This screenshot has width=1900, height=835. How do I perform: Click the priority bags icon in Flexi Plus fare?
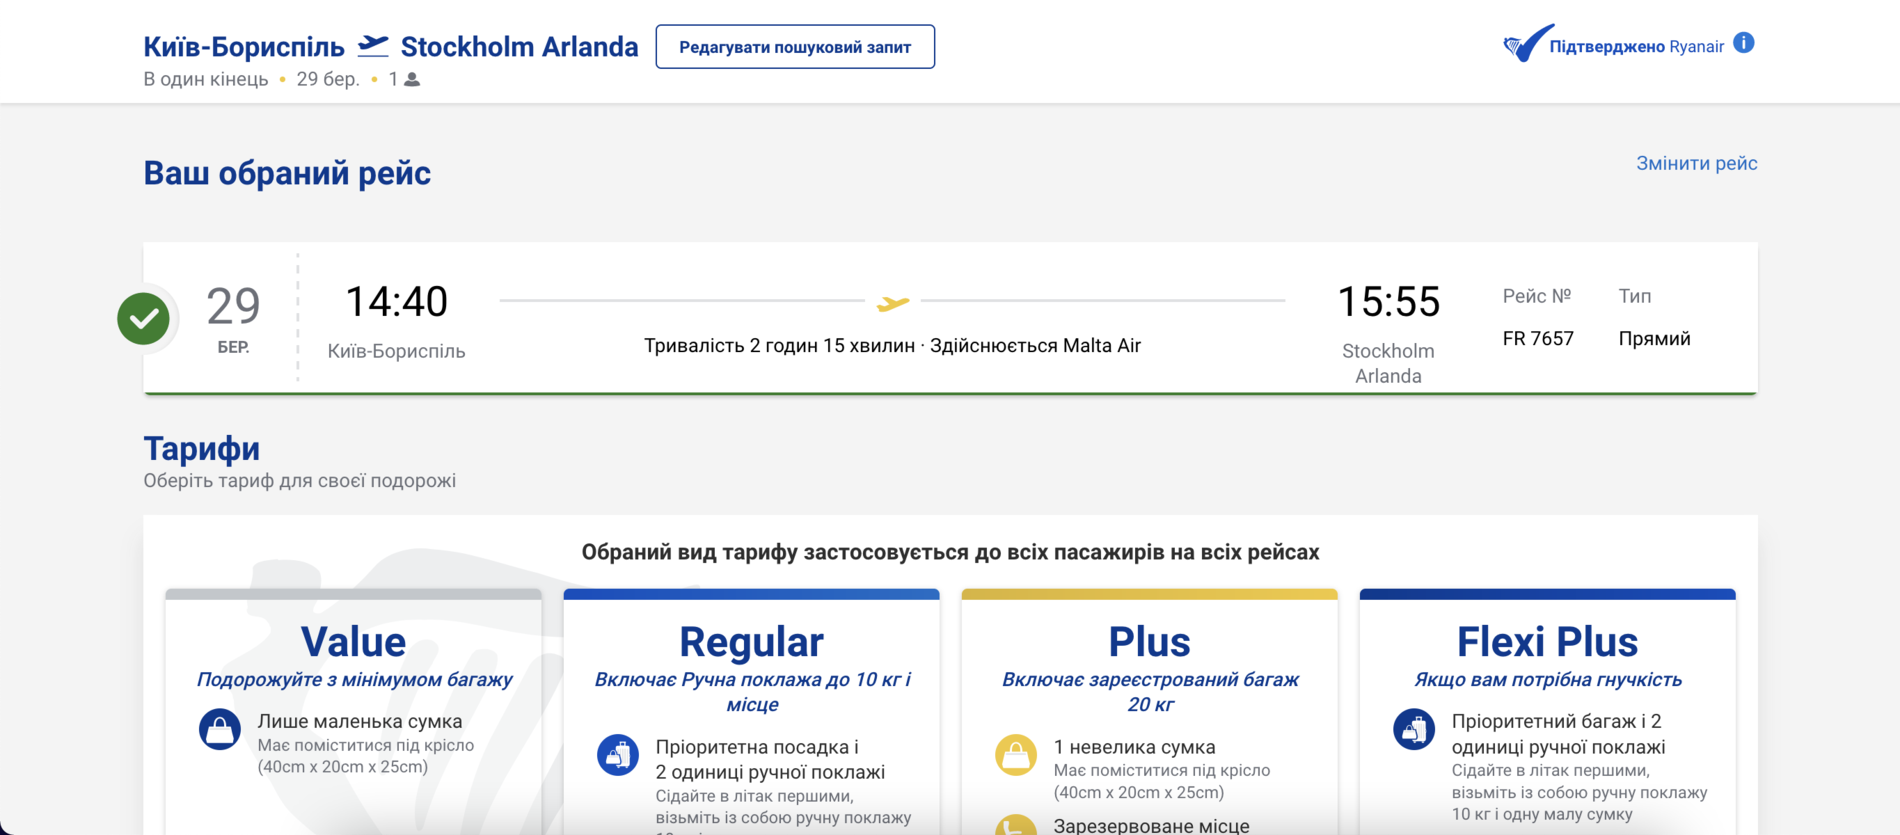(1414, 729)
